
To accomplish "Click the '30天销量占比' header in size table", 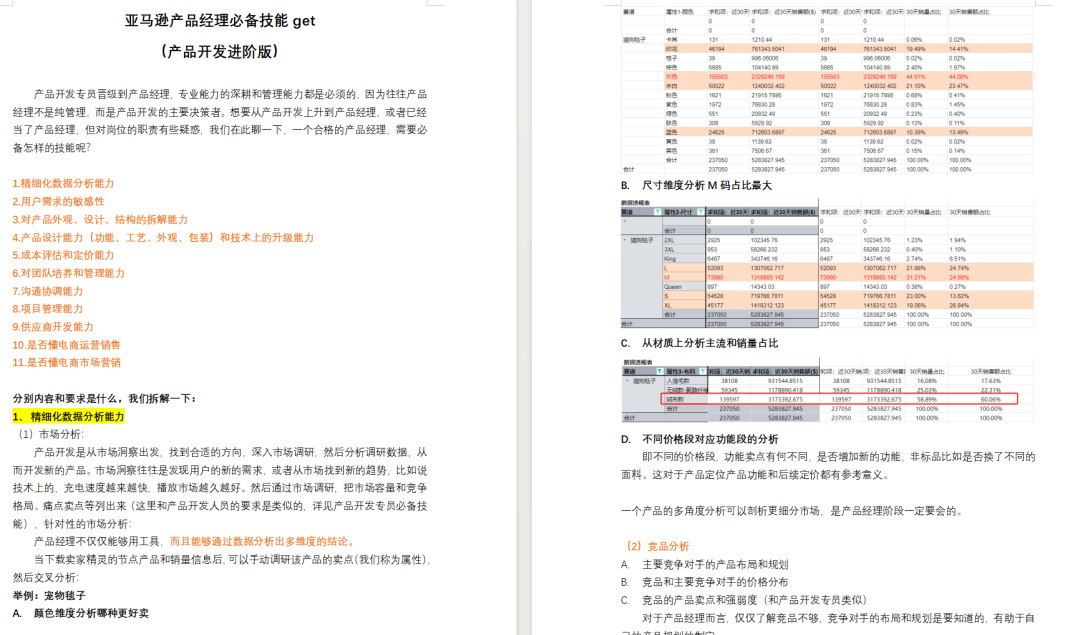I will pos(923,212).
